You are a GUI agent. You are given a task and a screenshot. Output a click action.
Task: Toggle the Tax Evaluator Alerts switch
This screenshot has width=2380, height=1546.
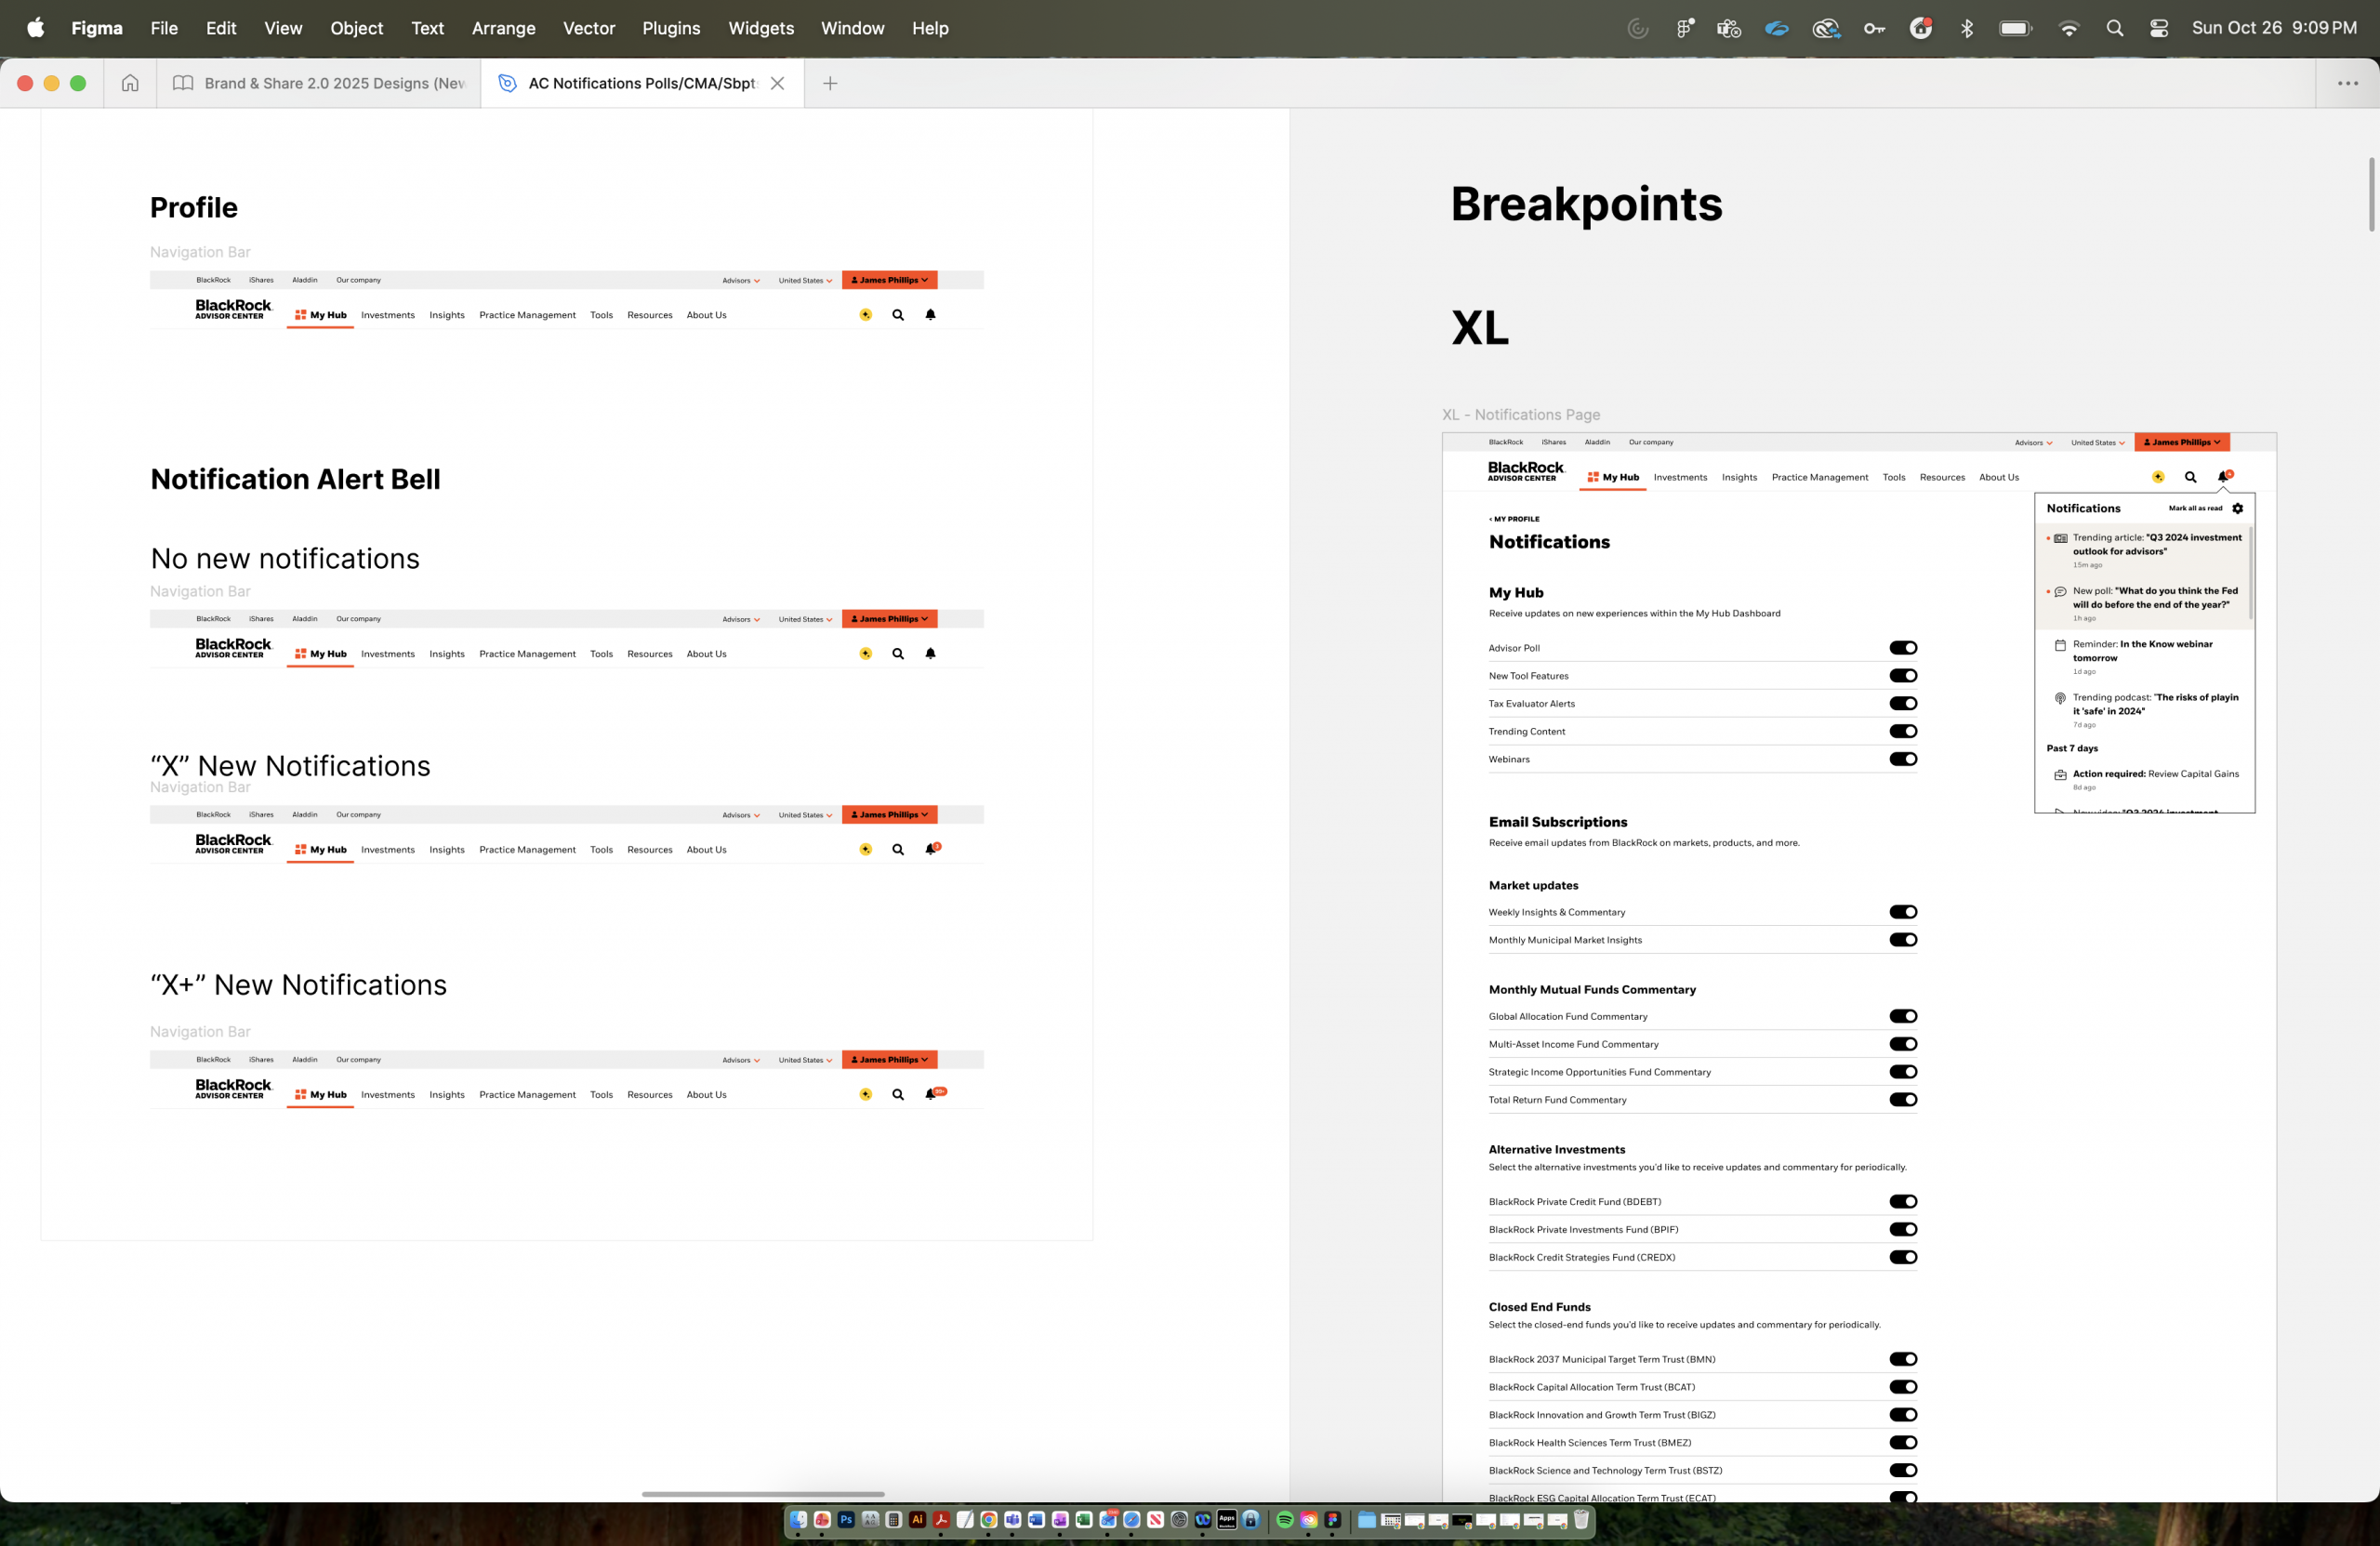click(1903, 704)
